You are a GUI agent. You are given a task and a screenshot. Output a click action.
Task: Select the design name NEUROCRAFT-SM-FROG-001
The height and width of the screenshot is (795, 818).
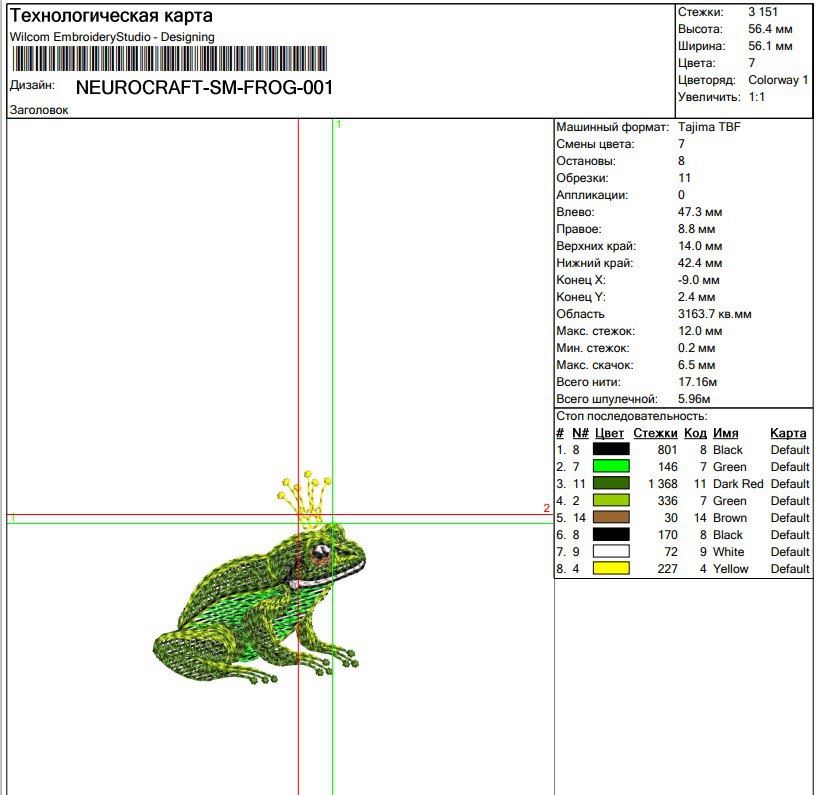click(x=204, y=88)
